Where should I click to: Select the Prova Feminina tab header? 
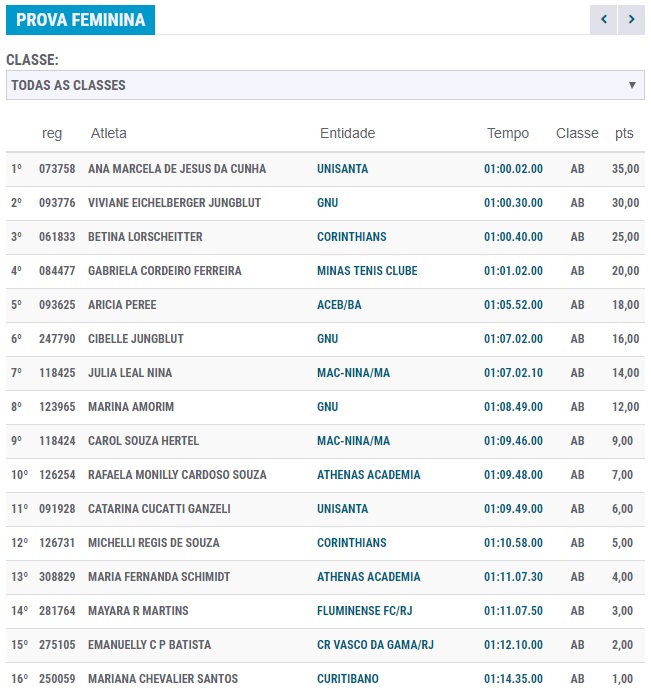point(80,20)
